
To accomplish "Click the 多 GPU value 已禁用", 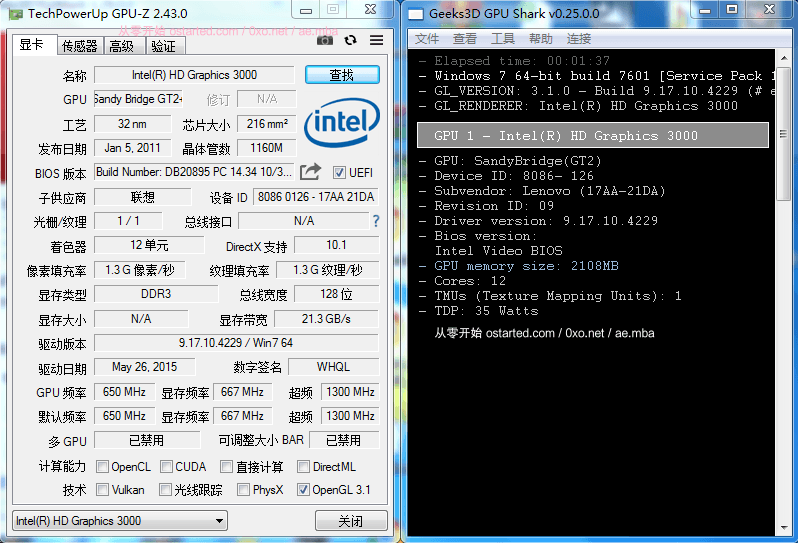I will pyautogui.click(x=147, y=440).
